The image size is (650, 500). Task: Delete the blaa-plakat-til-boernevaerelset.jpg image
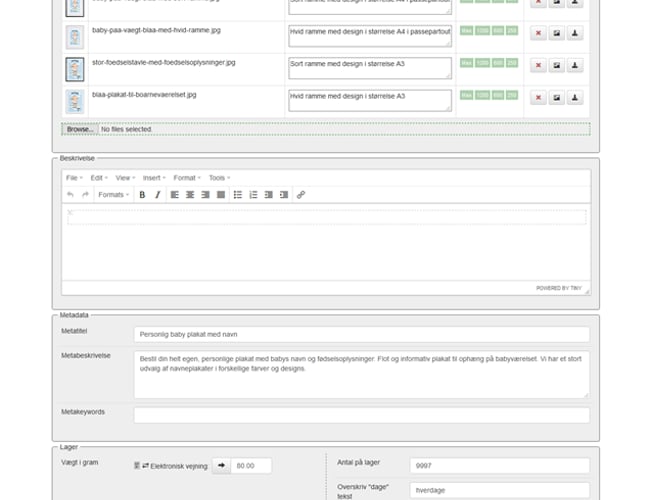tap(538, 97)
